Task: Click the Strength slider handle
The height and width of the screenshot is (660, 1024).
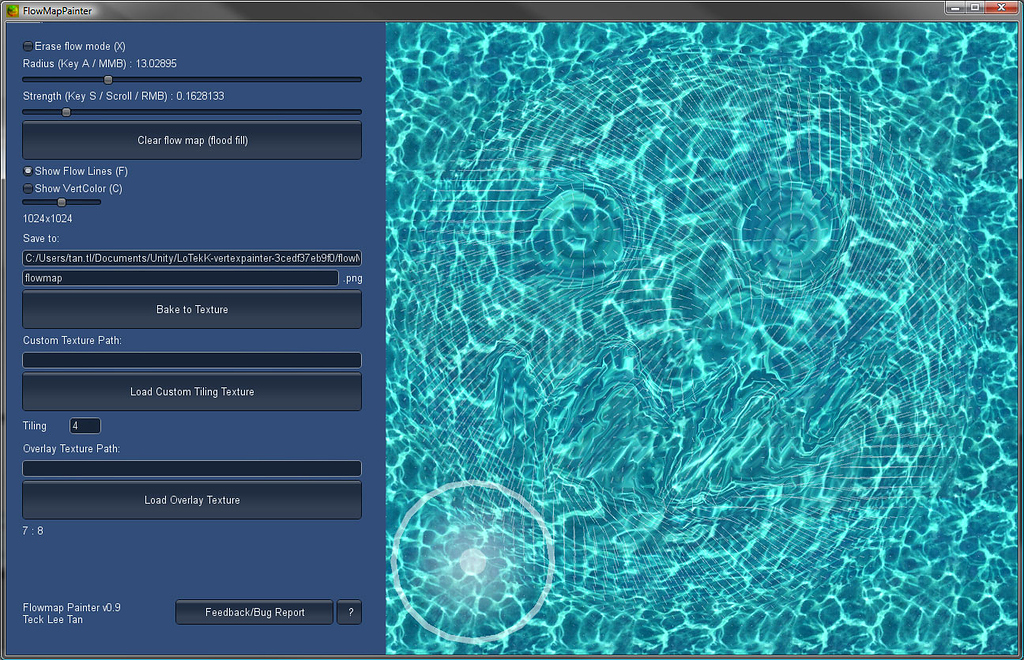Action: (66, 112)
